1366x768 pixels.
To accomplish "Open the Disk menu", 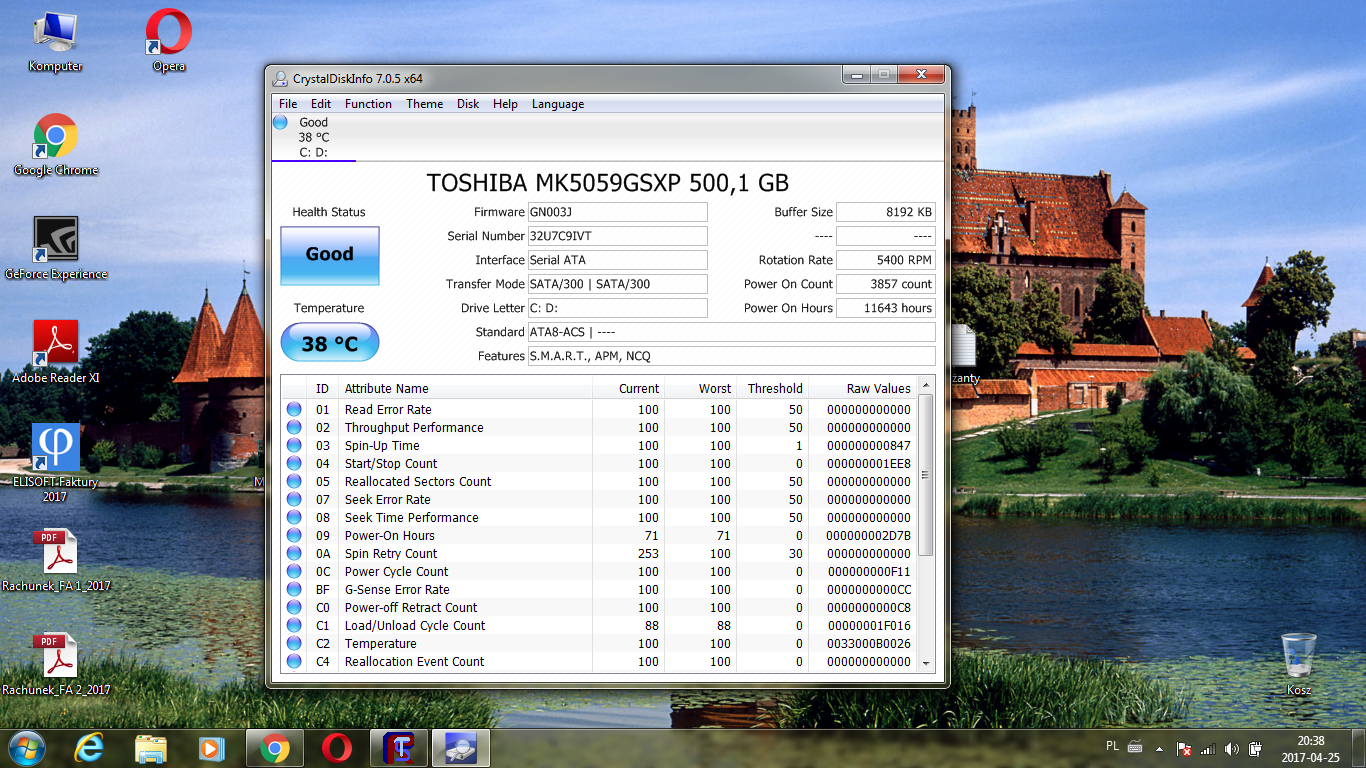I will pyautogui.click(x=468, y=104).
